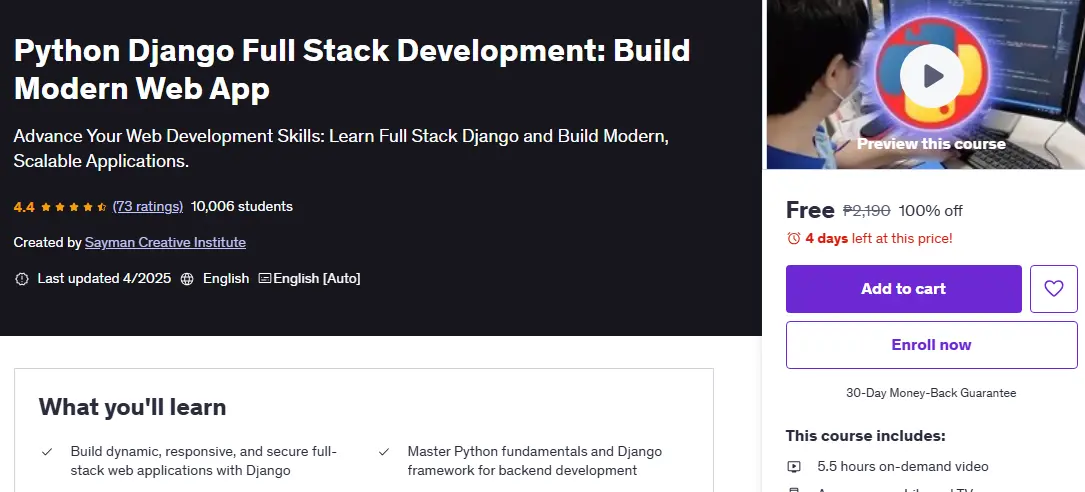This screenshot has width=1085, height=492.
Task: Click the globe language icon
Action: [187, 279]
